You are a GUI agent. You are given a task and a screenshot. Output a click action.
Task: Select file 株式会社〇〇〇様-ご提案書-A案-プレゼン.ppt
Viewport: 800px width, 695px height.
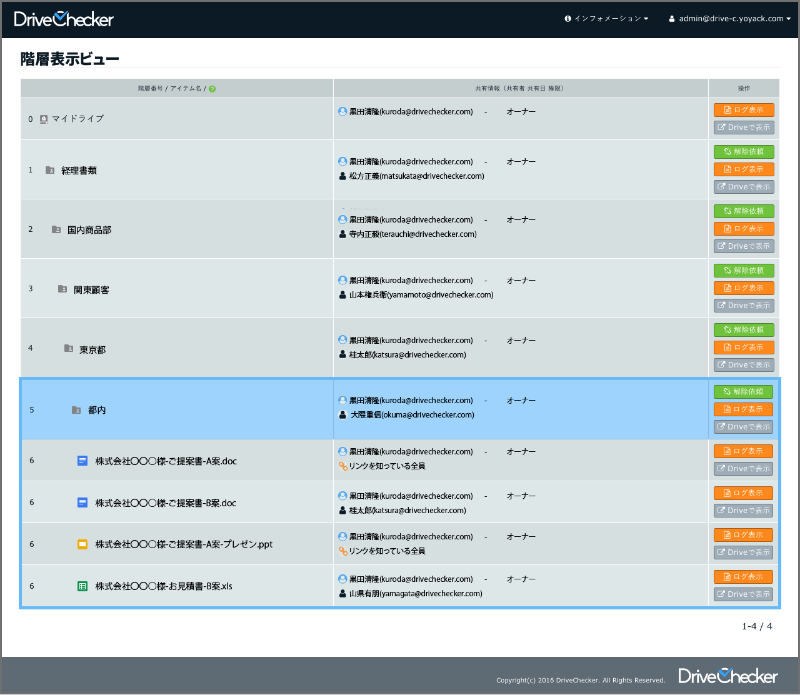pos(184,544)
